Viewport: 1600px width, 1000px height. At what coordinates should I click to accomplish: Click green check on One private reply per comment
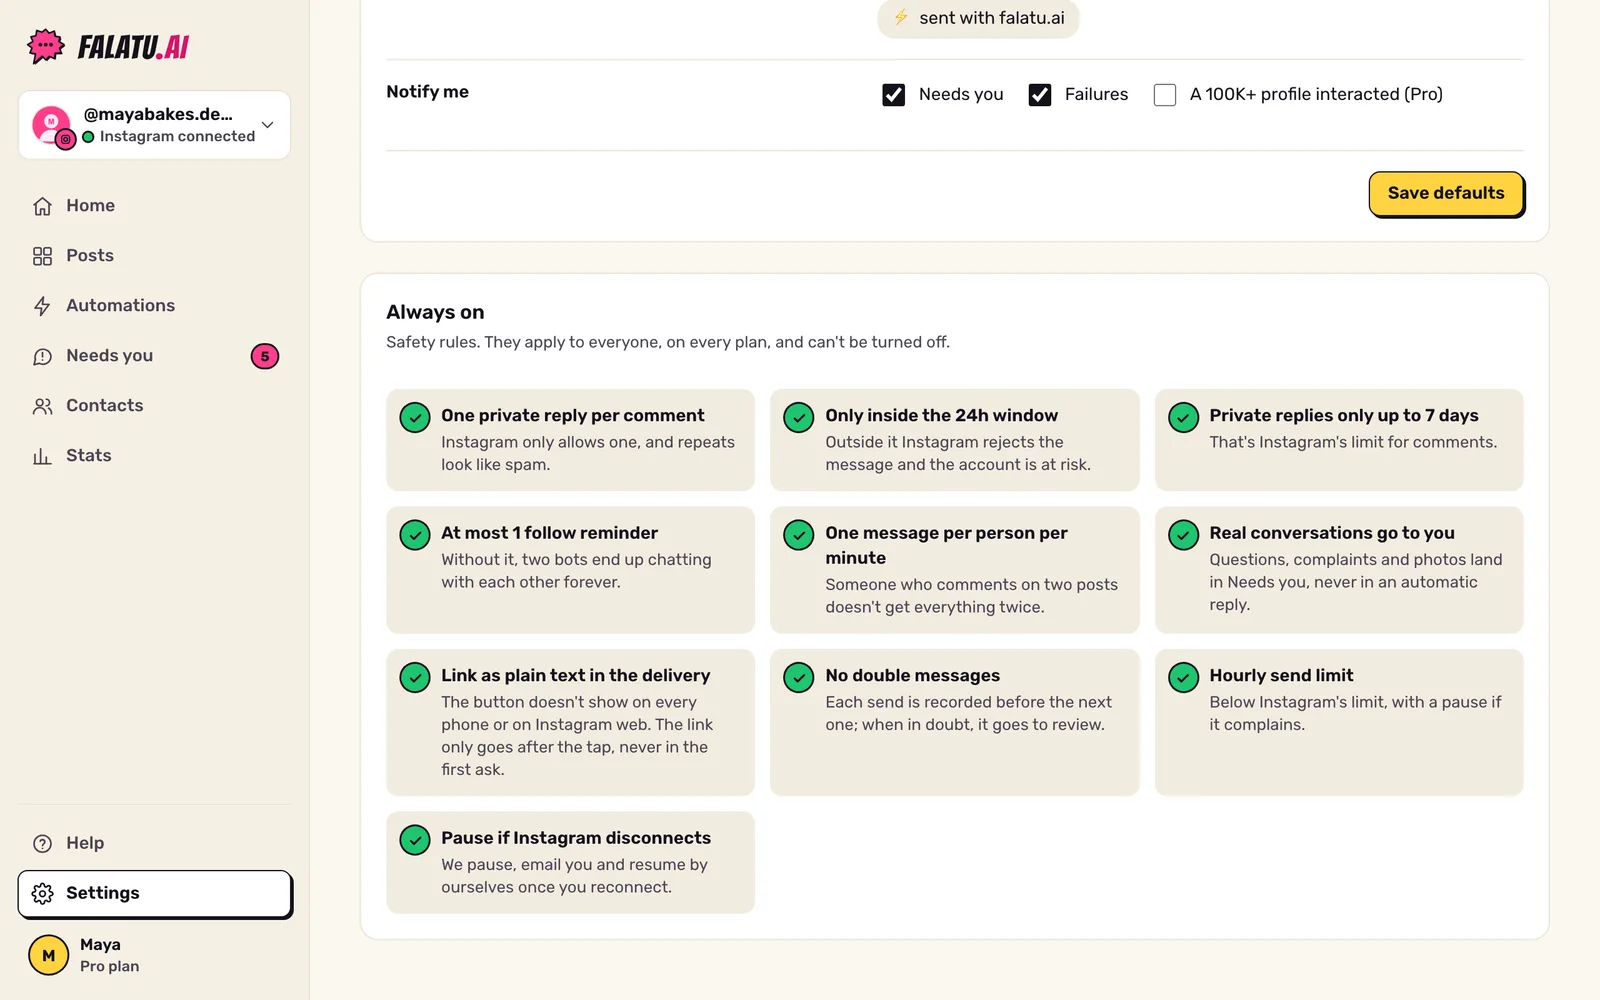pos(415,417)
